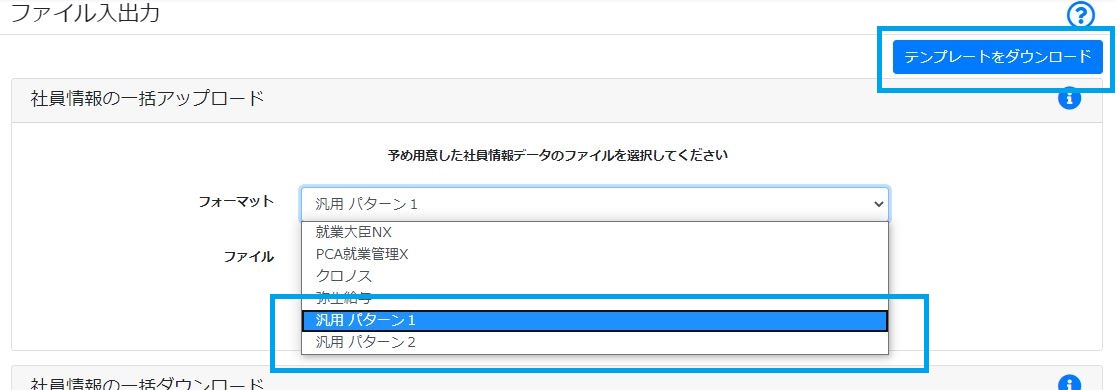Click the 社員情報の一括ダウンロード section header

point(147,384)
